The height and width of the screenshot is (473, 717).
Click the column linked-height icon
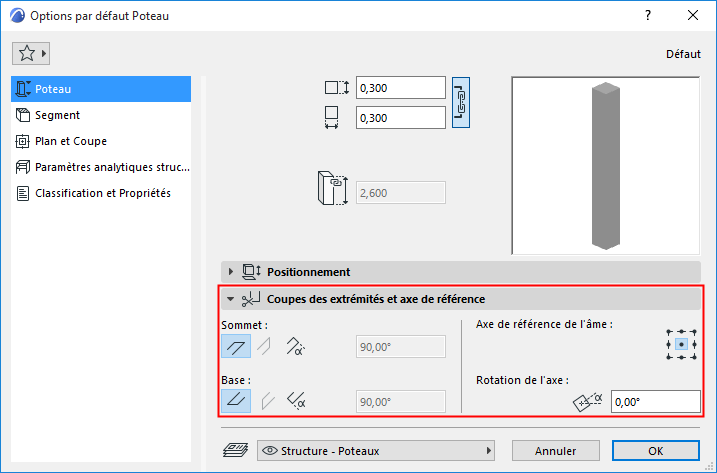332,192
